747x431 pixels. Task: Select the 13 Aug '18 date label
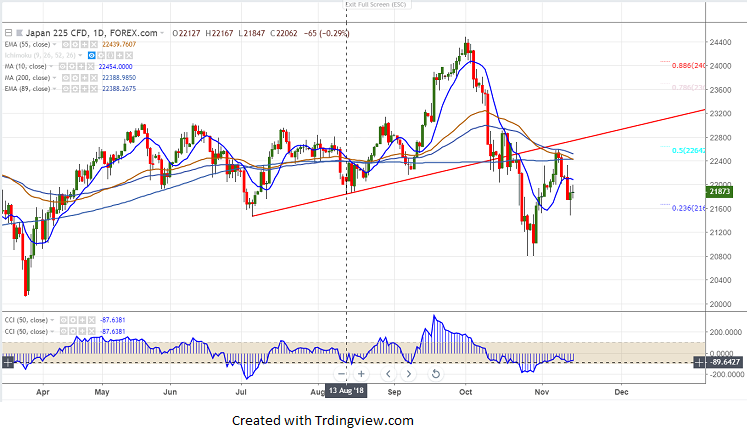[346, 391]
